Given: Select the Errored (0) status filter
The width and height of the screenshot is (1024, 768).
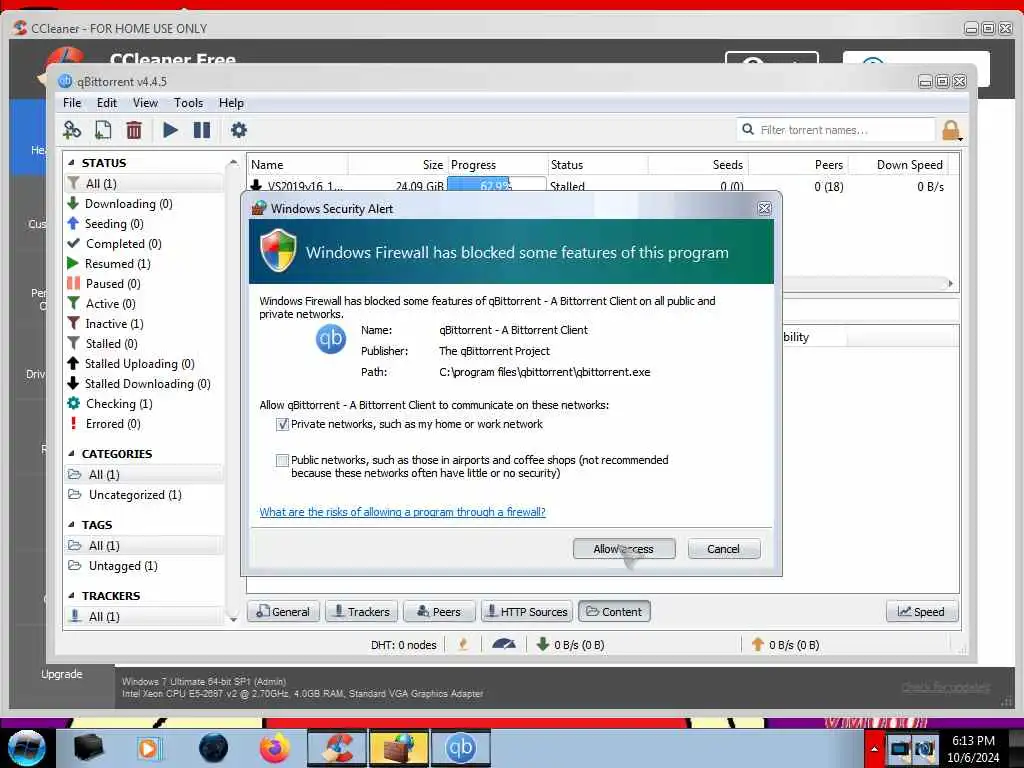Looking at the screenshot, I should pyautogui.click(x=113, y=424).
